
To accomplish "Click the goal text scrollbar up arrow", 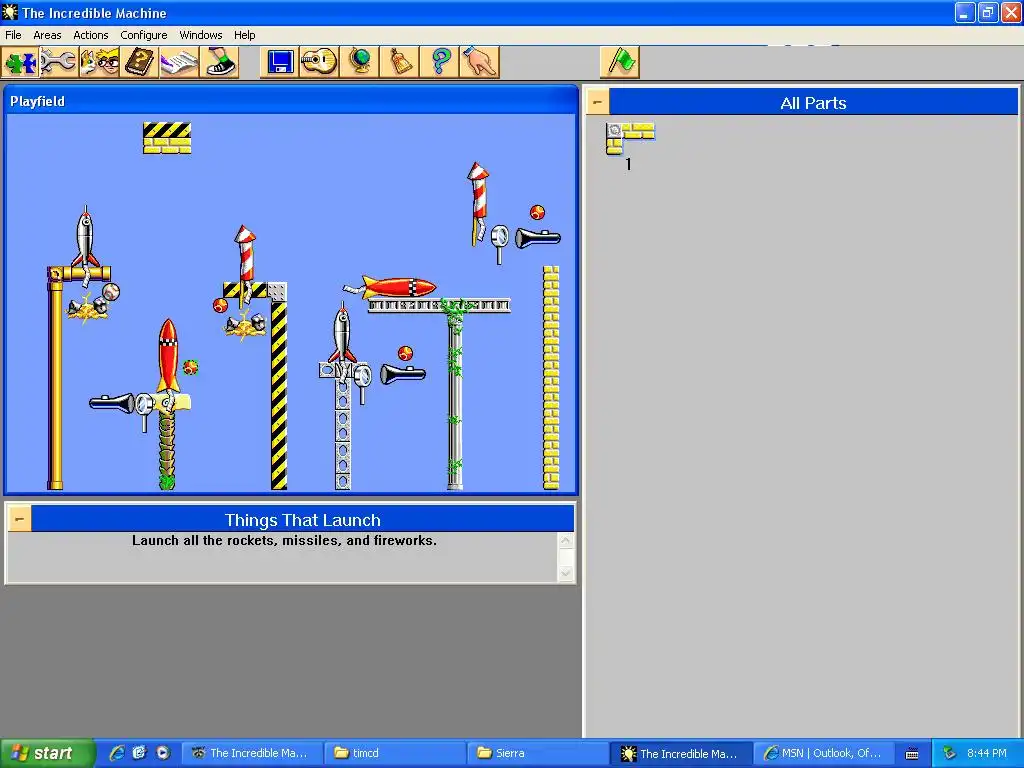I will click(566, 541).
